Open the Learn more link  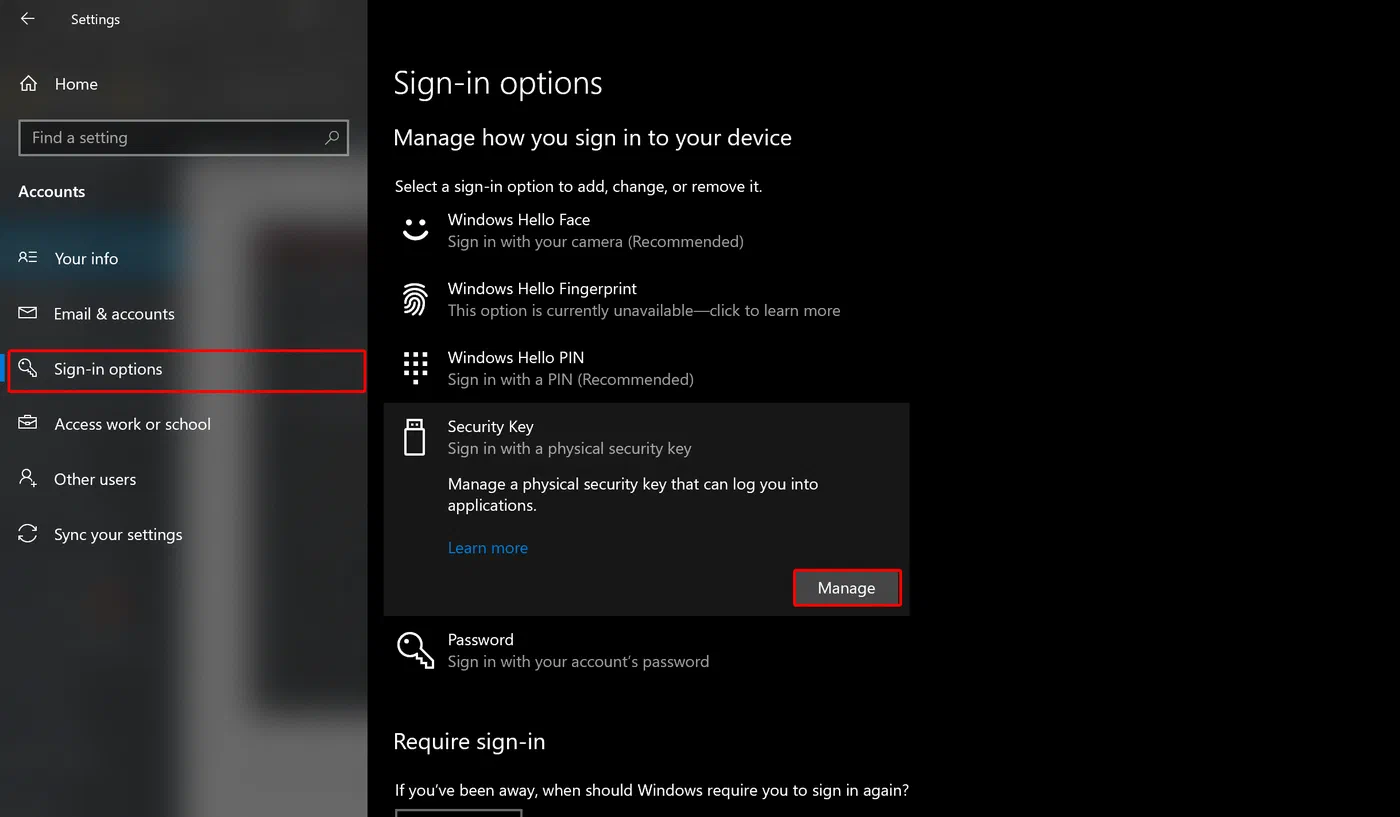tap(488, 548)
